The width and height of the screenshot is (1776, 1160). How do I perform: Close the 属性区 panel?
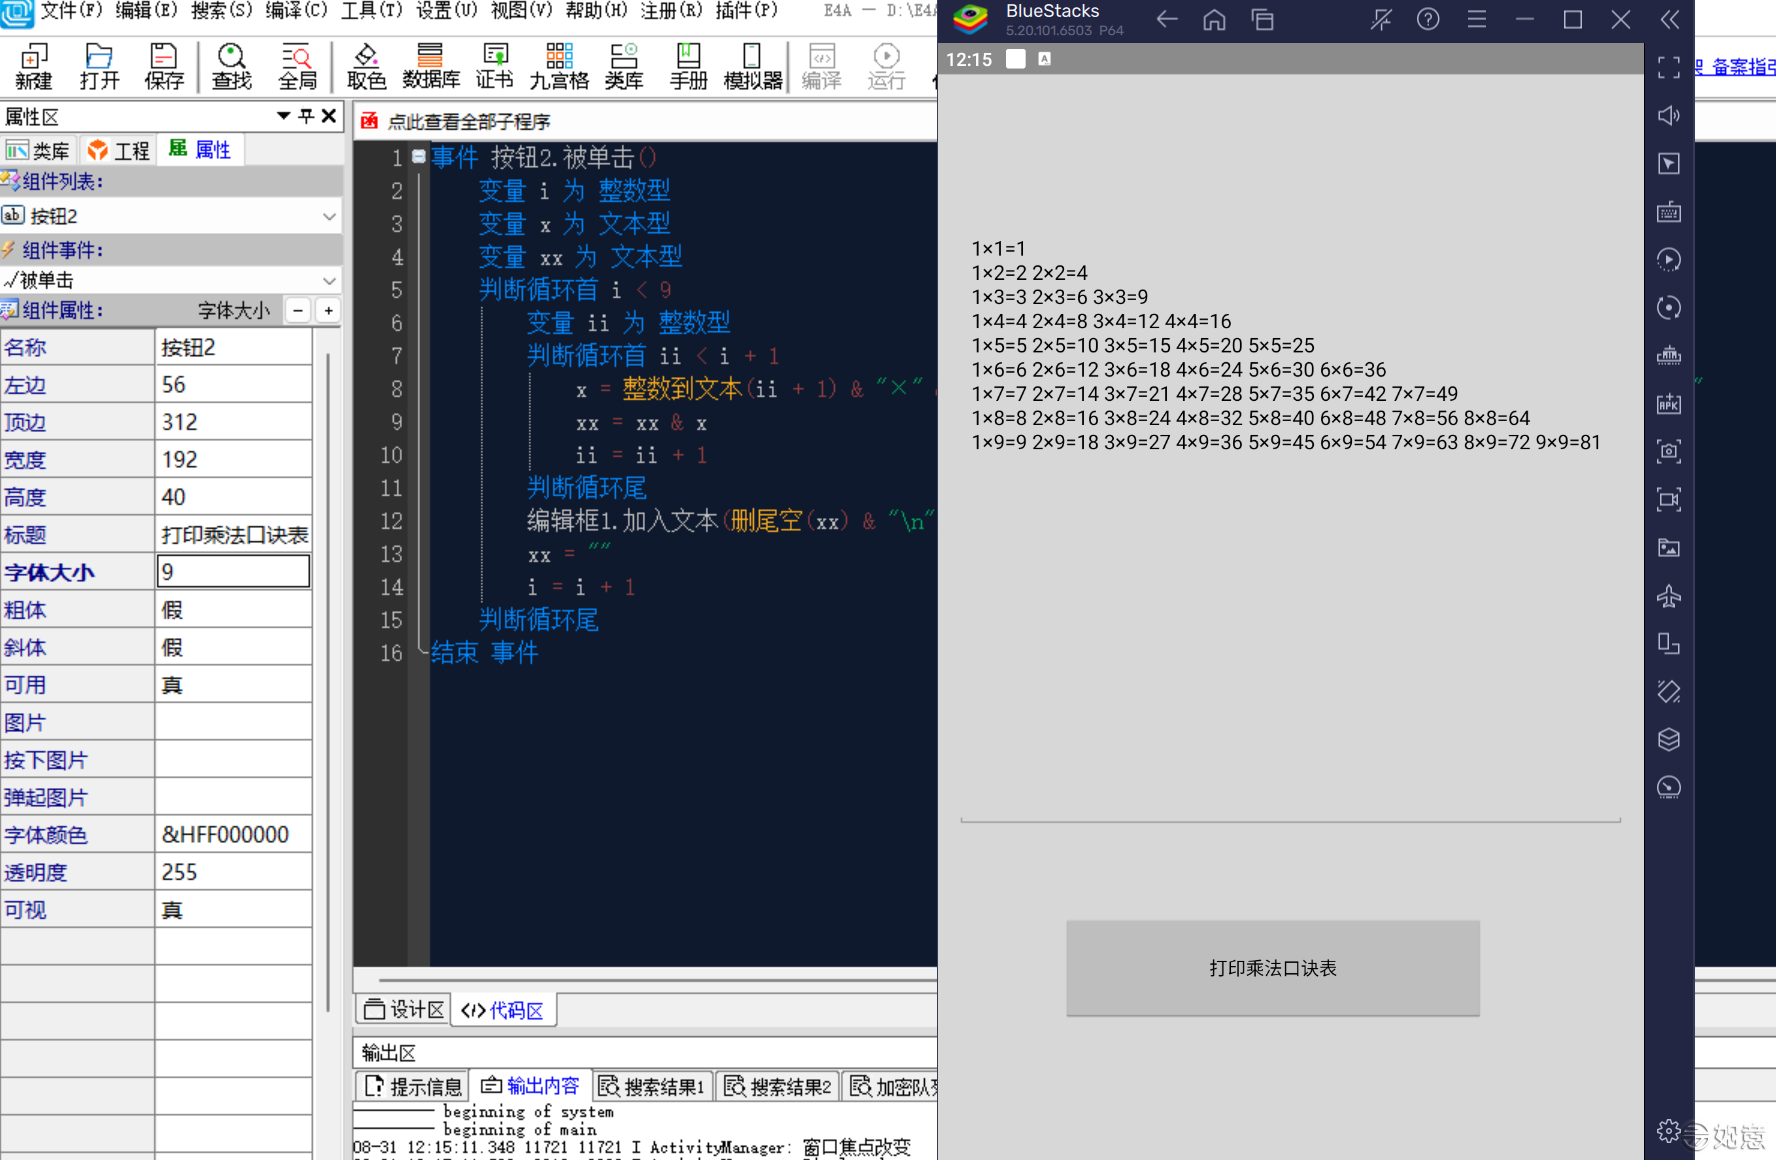[329, 116]
